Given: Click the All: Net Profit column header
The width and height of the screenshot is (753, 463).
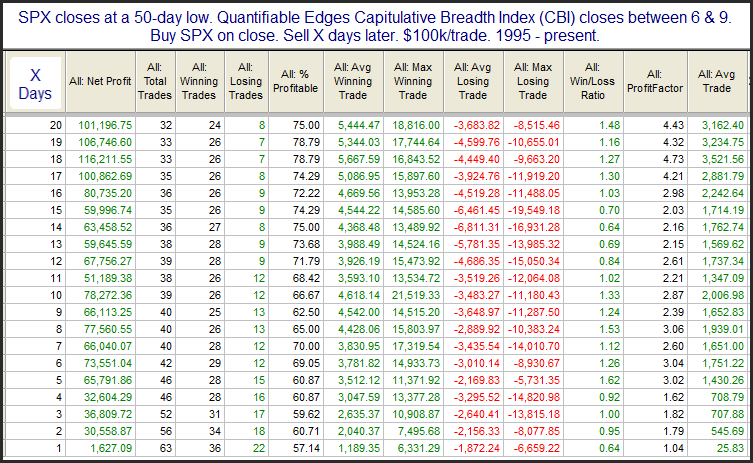Looking at the screenshot, I should tap(100, 82).
